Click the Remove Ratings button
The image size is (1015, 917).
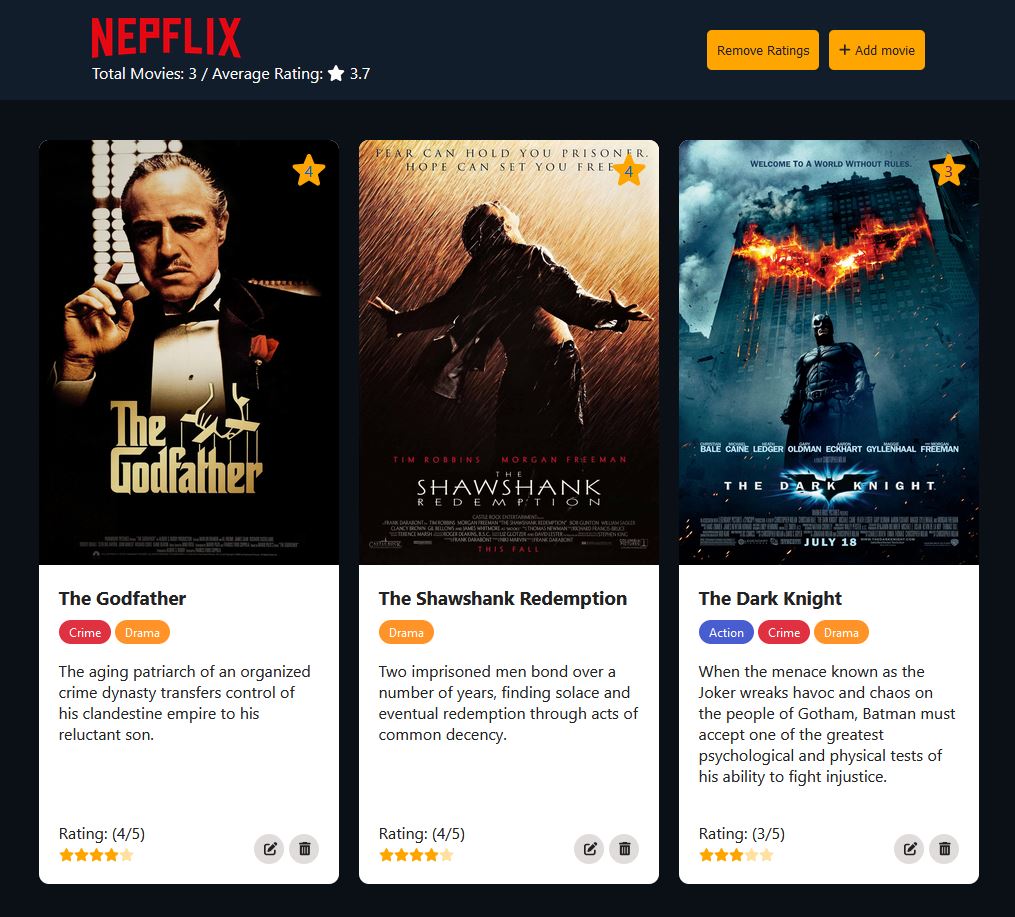(x=762, y=50)
